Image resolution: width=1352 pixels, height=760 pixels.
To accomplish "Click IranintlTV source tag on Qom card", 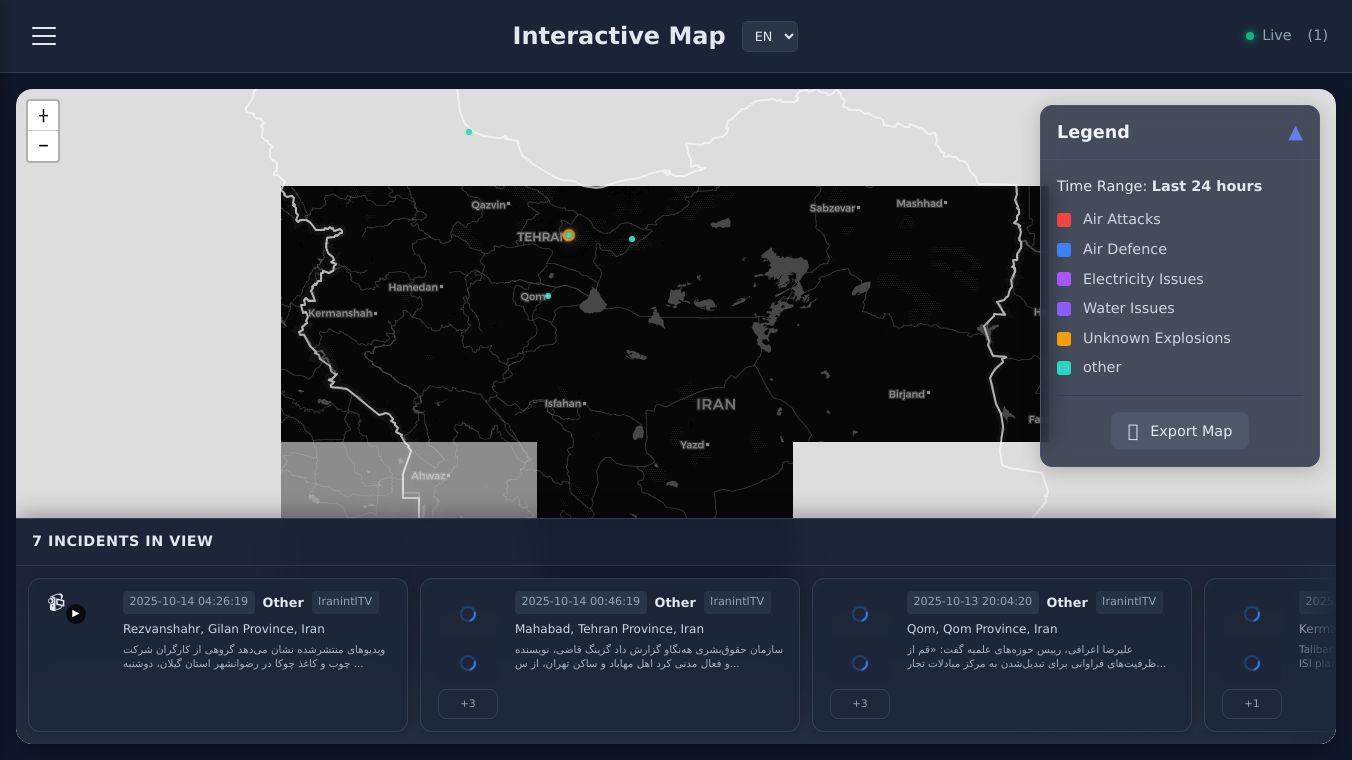I will pyautogui.click(x=1129, y=602).
